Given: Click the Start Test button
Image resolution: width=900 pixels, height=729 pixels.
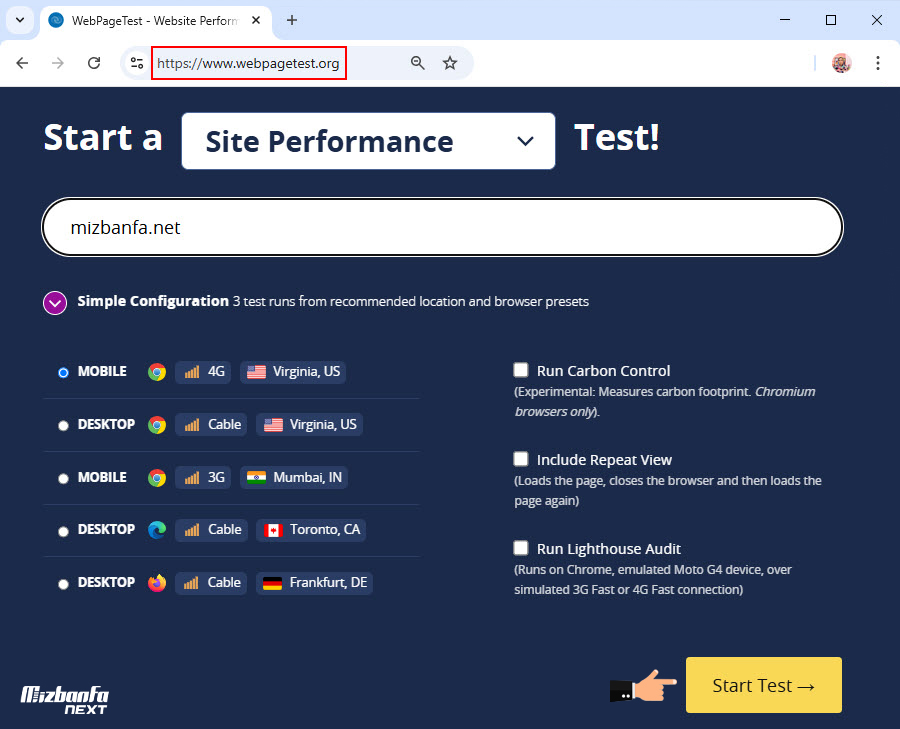Looking at the screenshot, I should pyautogui.click(x=764, y=685).
